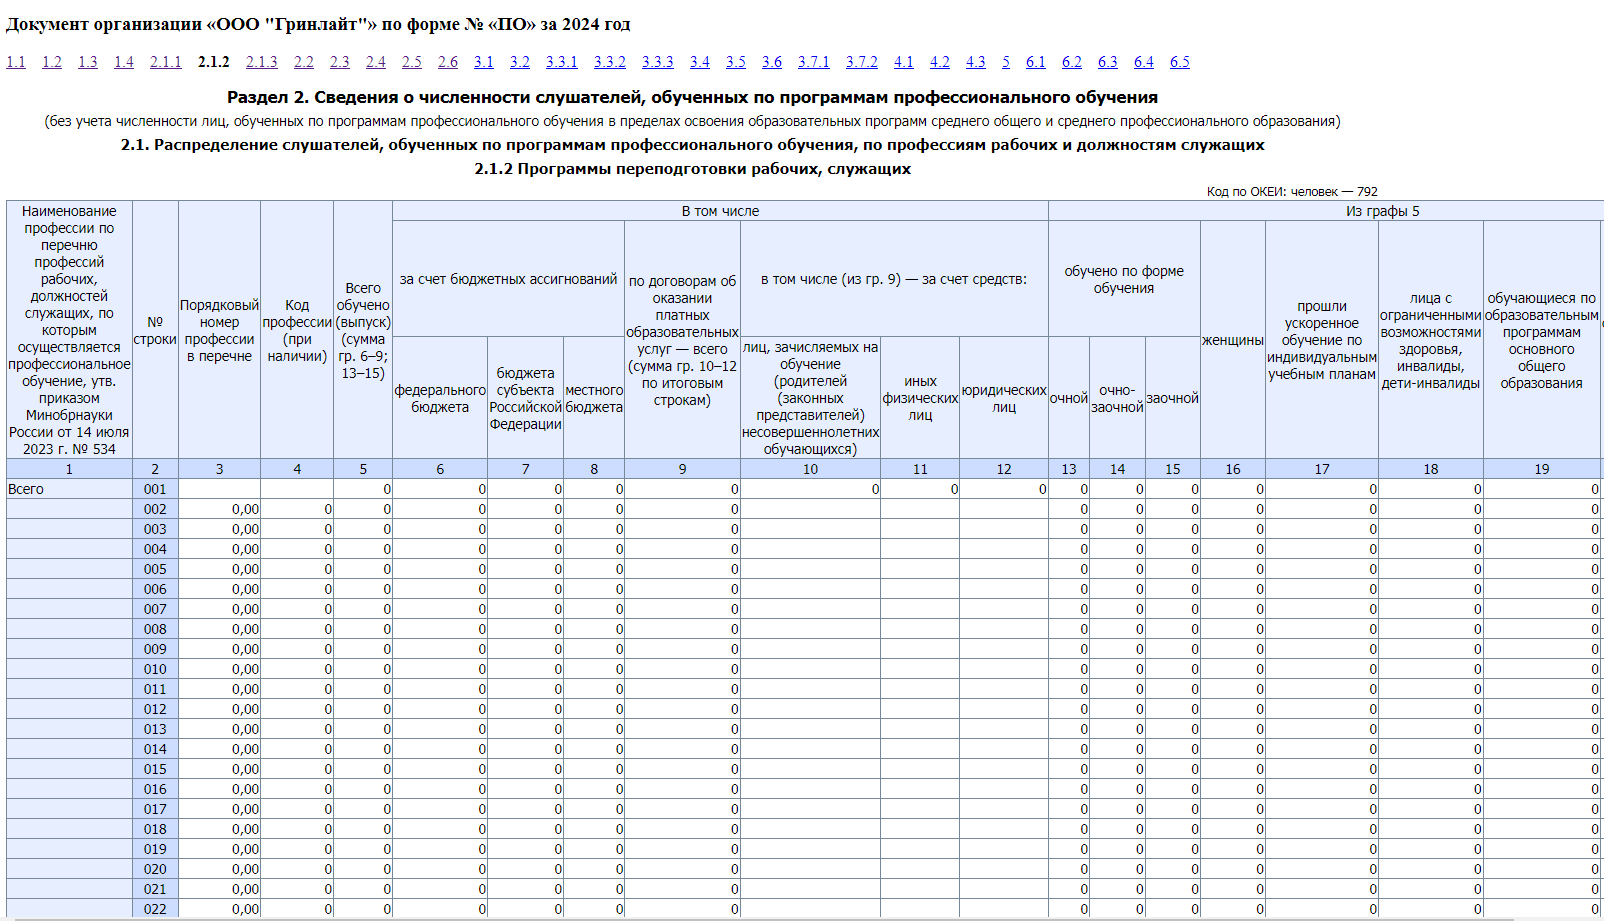Viewport: 1604px width, 921px height.
Task: Click row number 022 cell
Action: (155, 909)
